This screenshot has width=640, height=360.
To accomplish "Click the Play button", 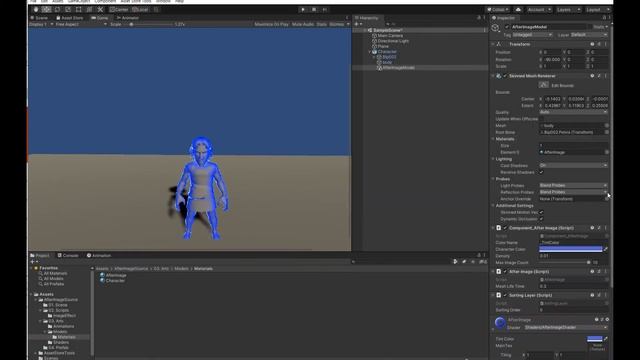I will [x=303, y=9].
